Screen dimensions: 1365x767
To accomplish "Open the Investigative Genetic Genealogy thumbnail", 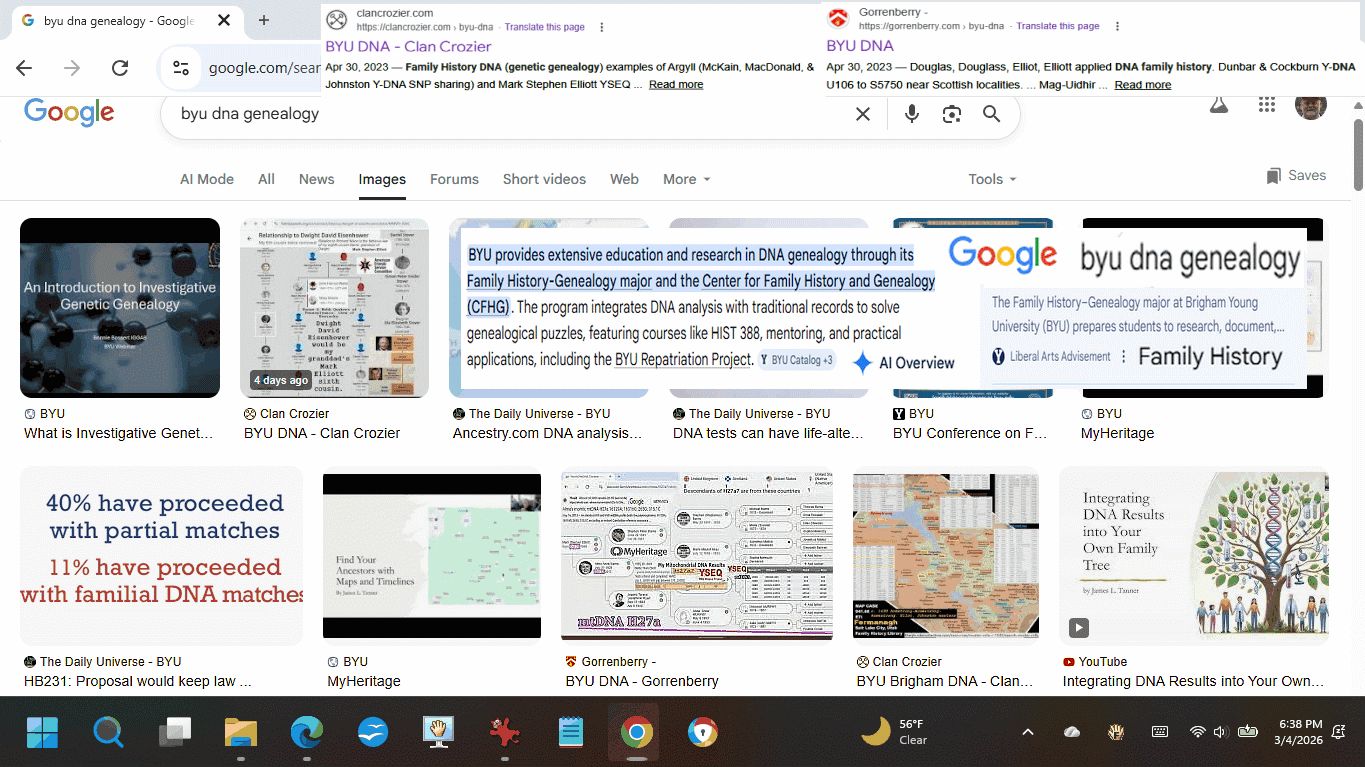I will (x=120, y=308).
